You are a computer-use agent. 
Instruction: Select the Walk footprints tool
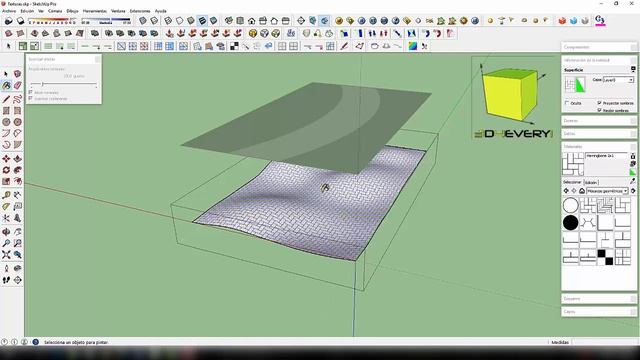[6, 280]
